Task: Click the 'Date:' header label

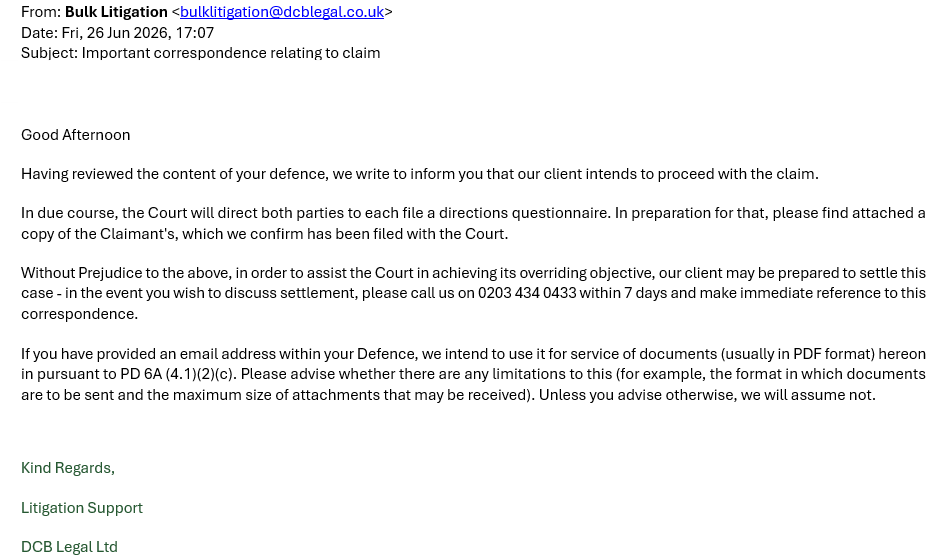Action: click(x=39, y=33)
